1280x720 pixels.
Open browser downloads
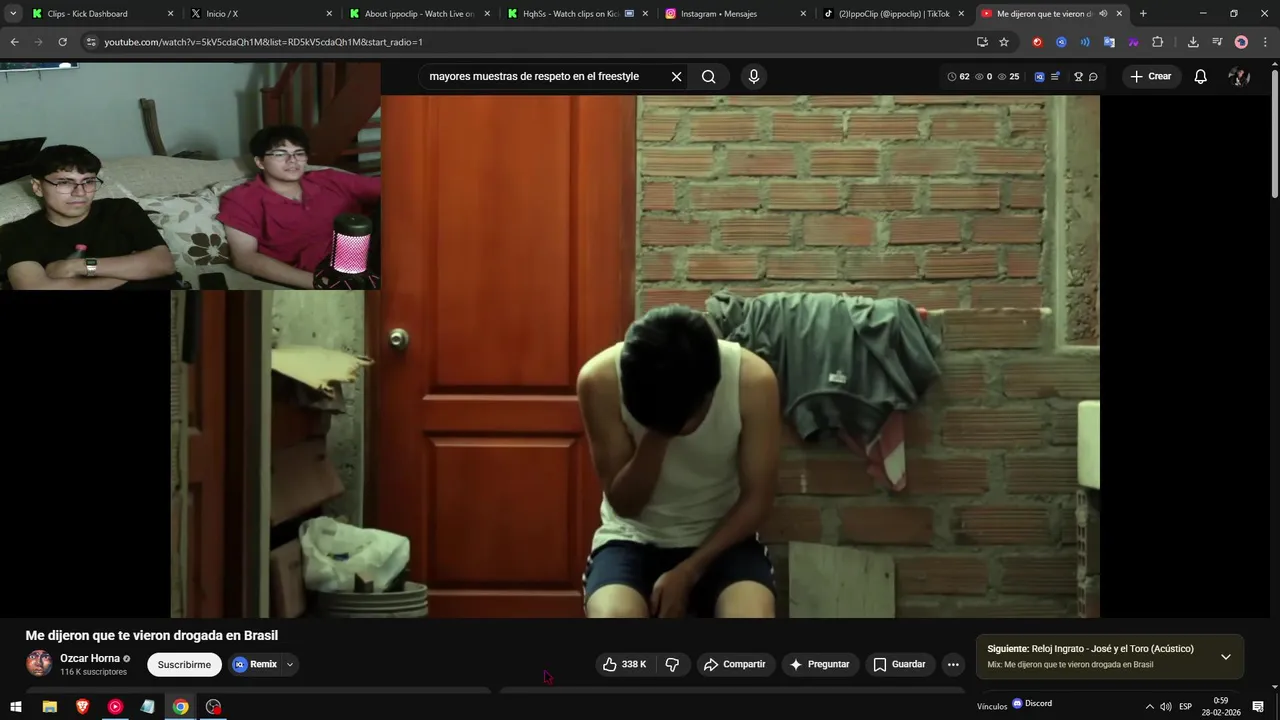(x=1193, y=42)
